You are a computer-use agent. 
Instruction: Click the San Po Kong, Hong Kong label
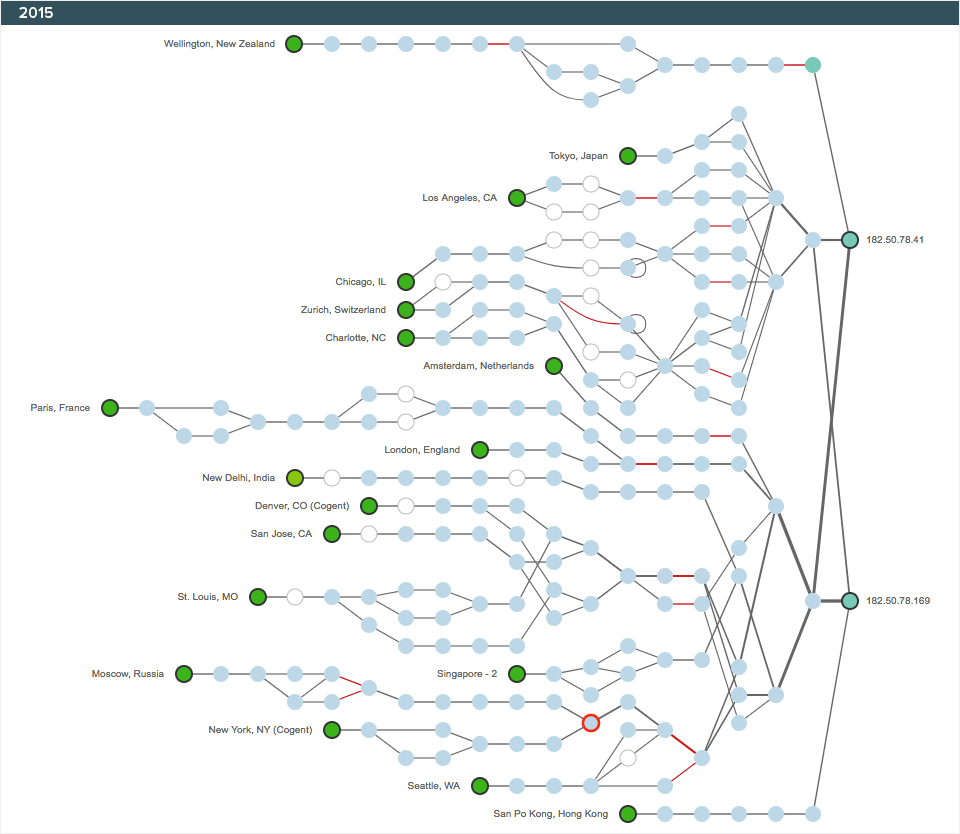(550, 814)
